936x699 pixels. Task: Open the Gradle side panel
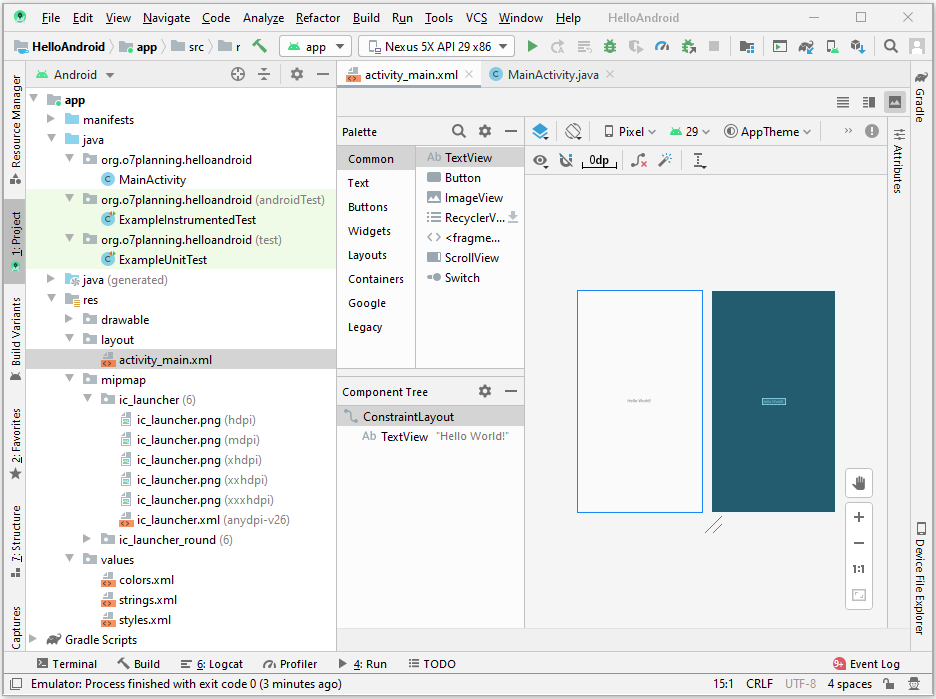[x=920, y=96]
